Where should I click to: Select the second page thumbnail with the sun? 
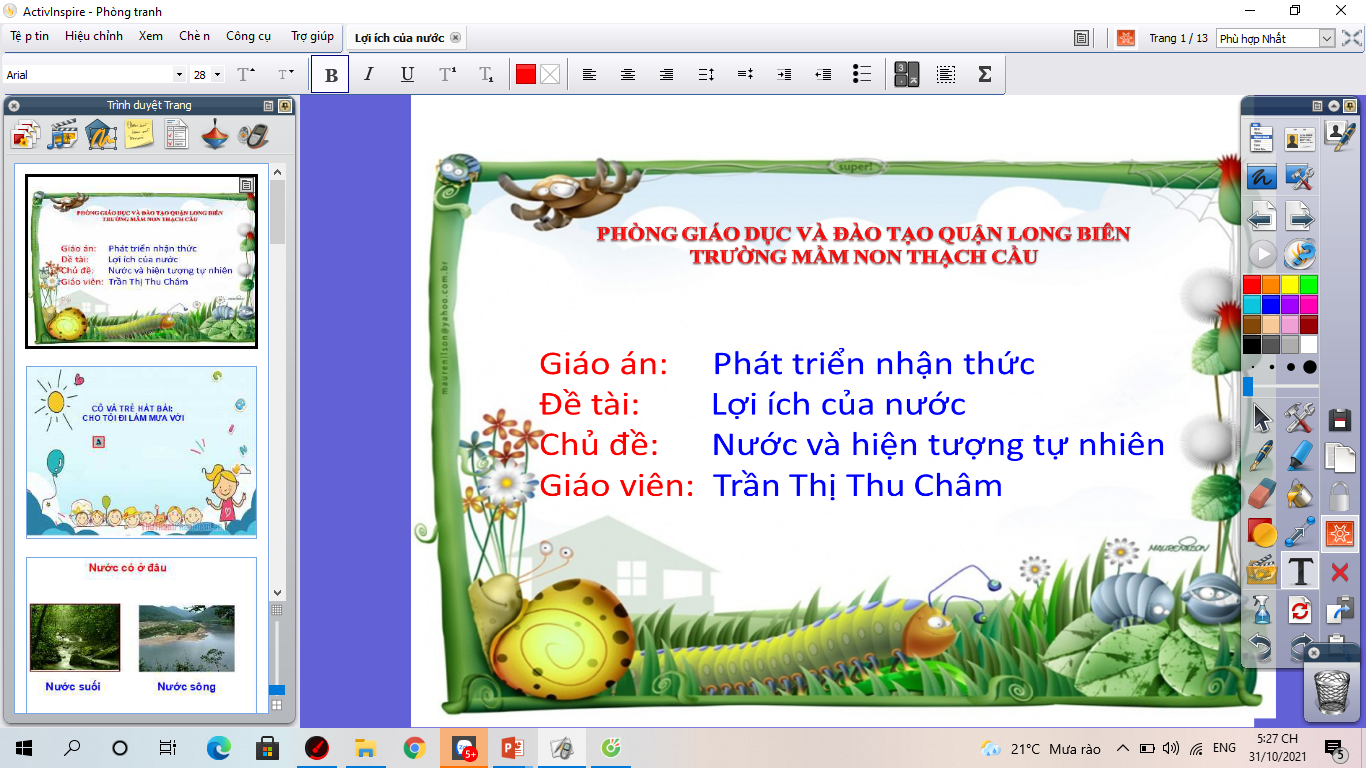[141, 452]
